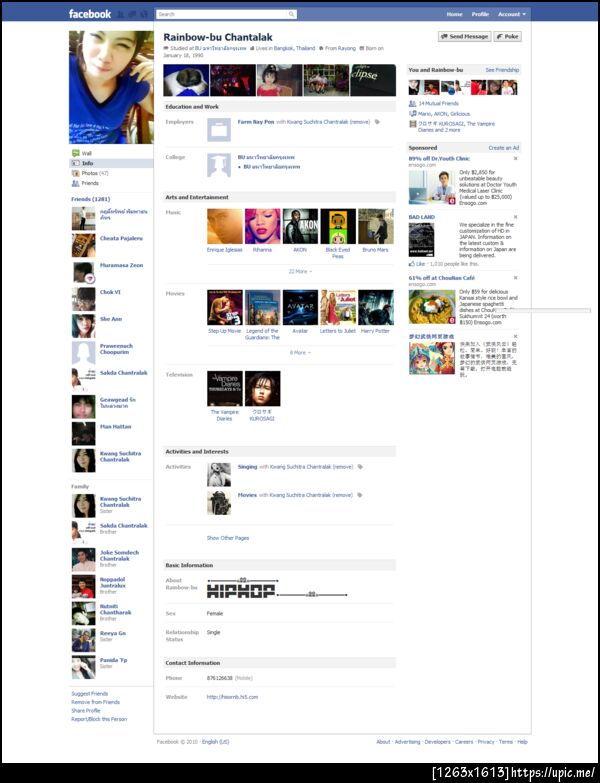Click the Farm Nay Pon employer icon

[x=219, y=130]
